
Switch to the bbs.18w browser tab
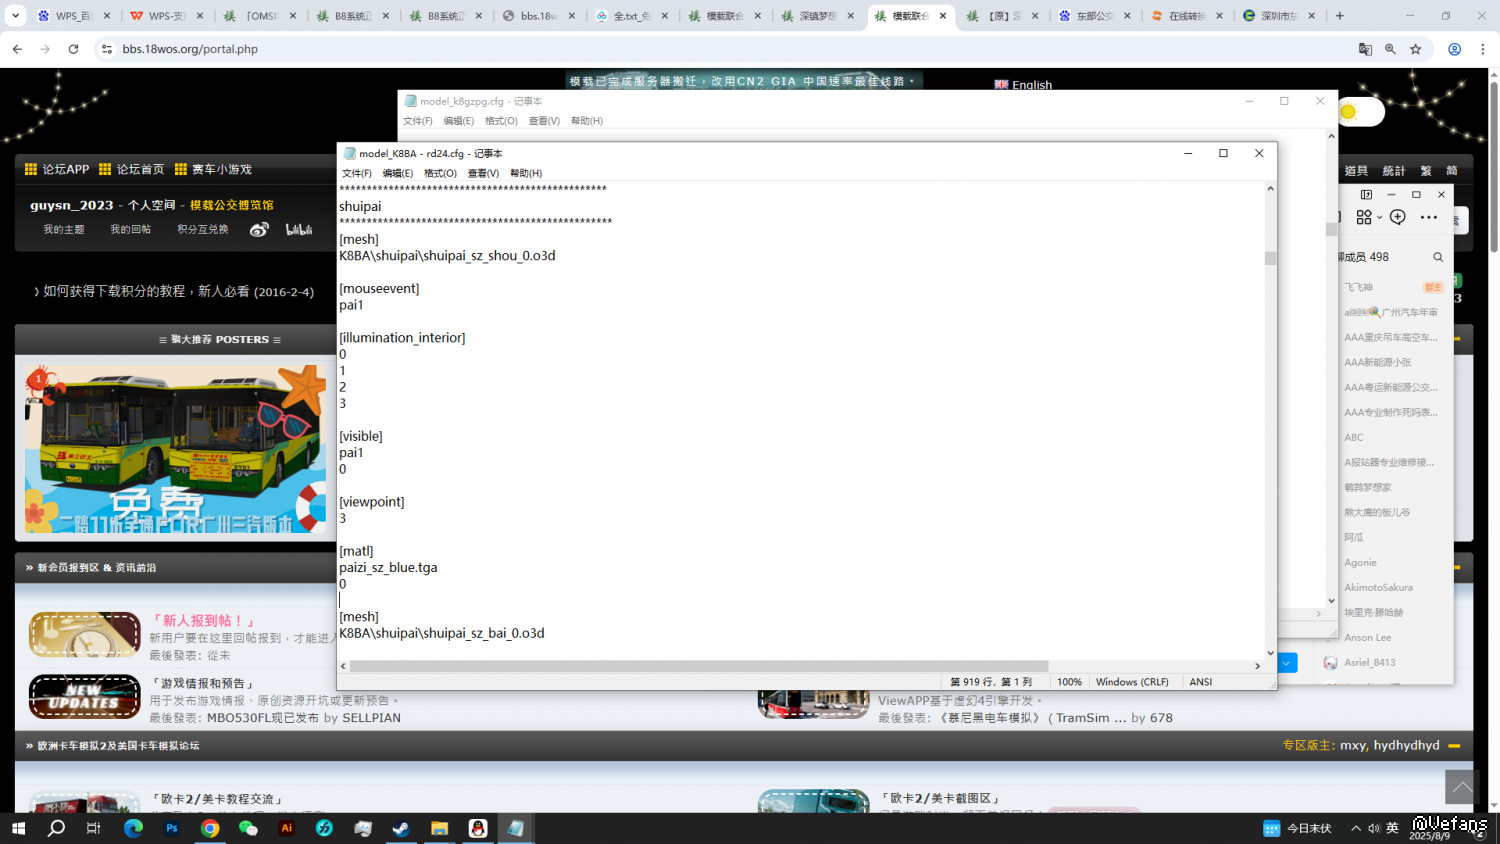point(540,16)
